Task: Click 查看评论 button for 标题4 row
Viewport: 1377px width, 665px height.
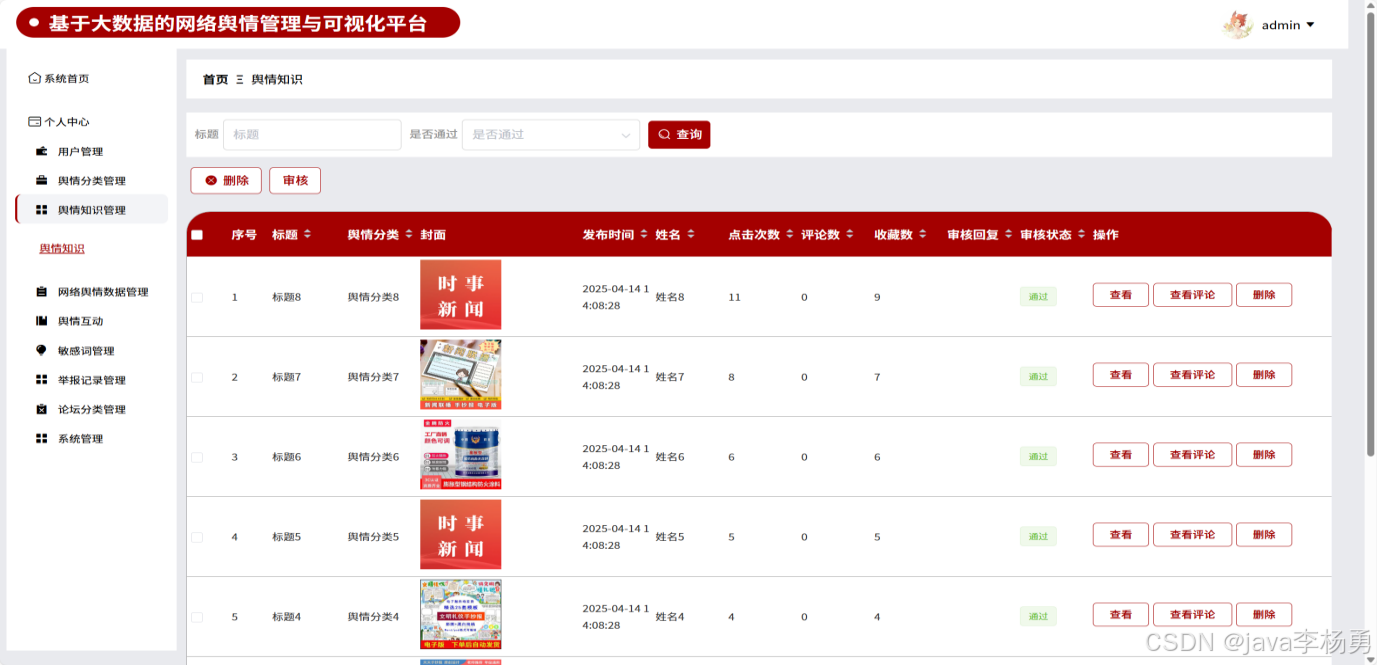Action: point(1192,615)
